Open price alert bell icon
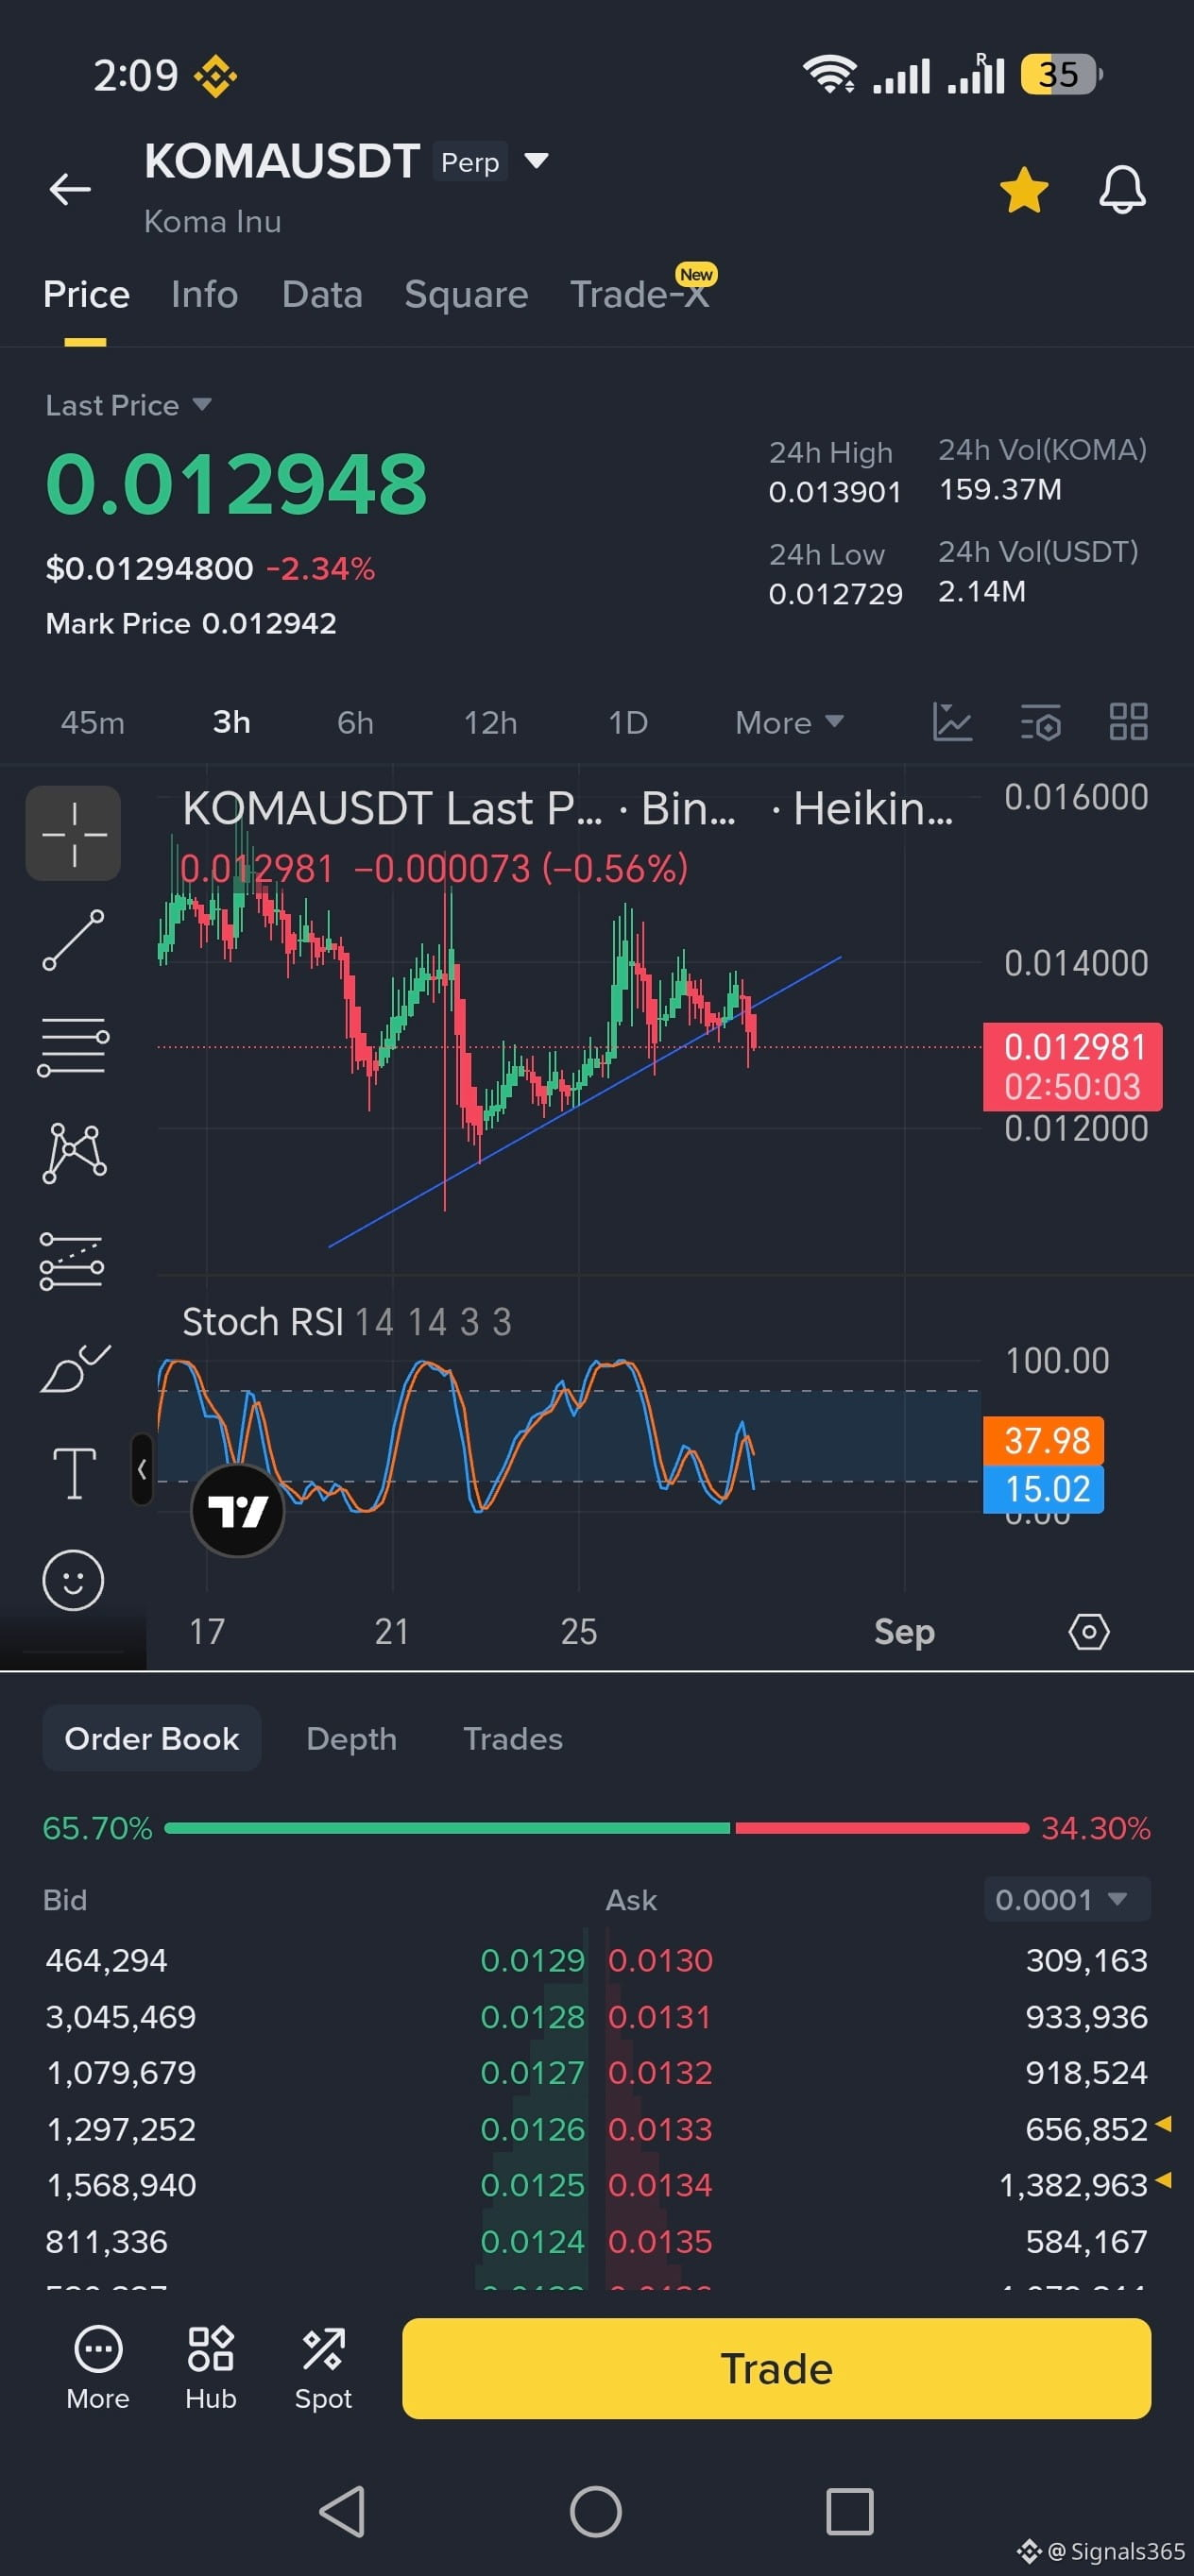This screenshot has height=2576, width=1194. (x=1122, y=189)
